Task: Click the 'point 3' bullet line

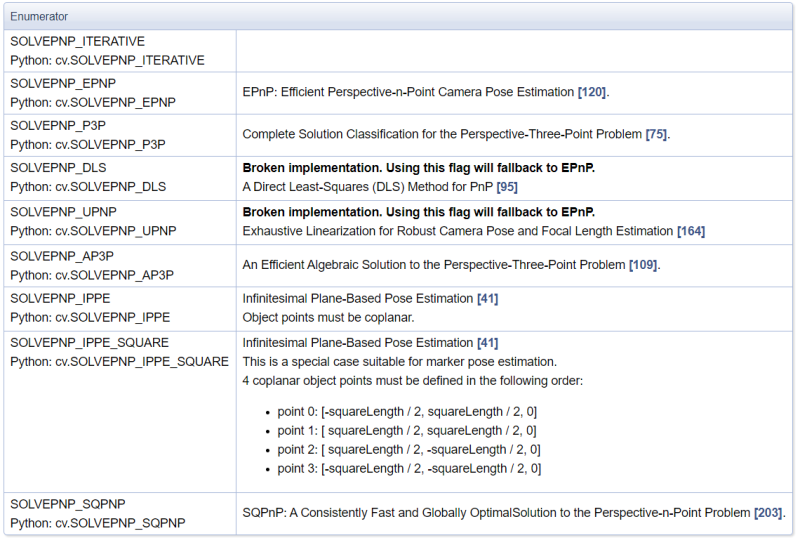Action: pyautogui.click(x=408, y=469)
